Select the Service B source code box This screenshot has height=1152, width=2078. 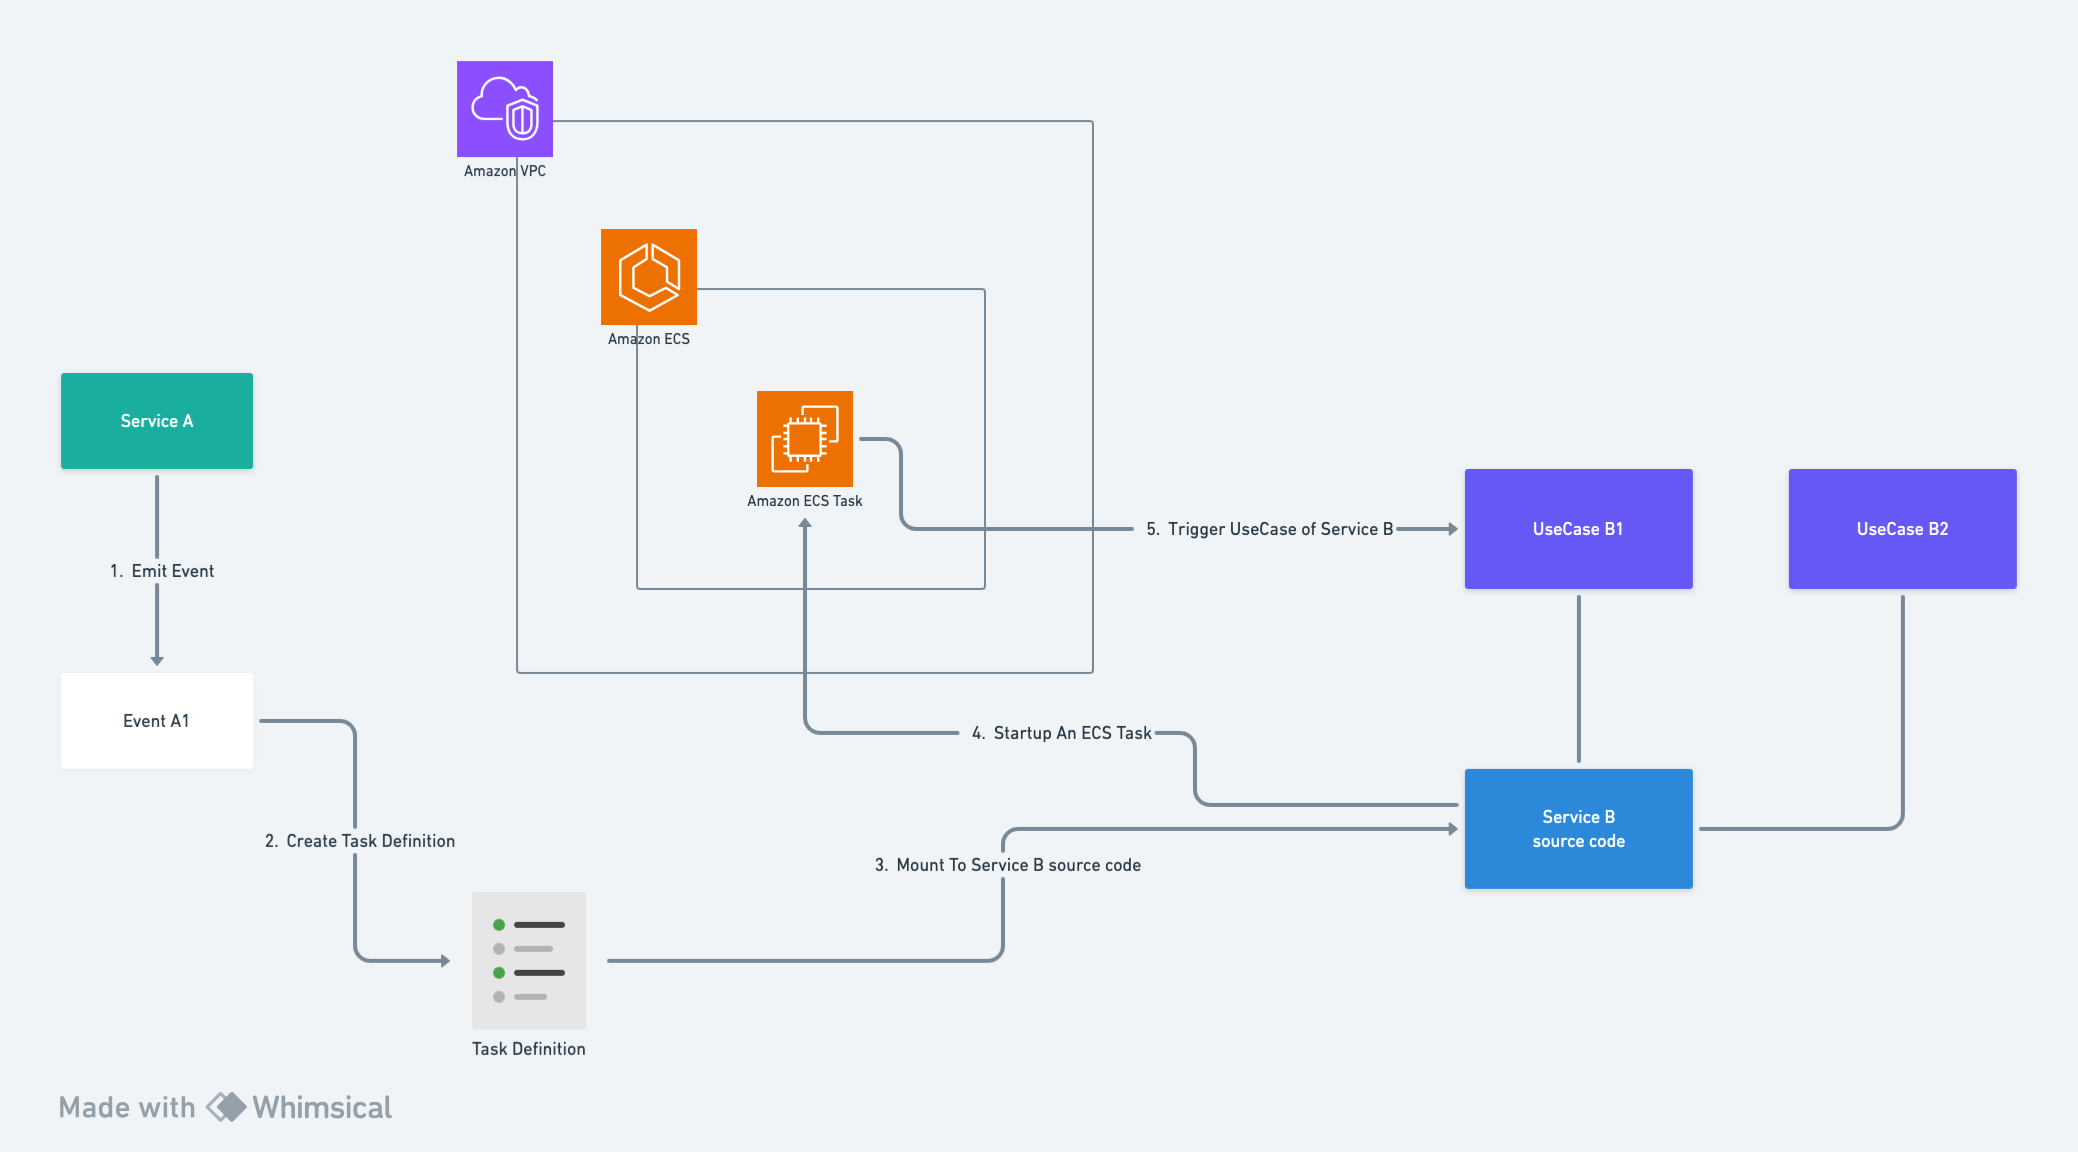[x=1578, y=829]
